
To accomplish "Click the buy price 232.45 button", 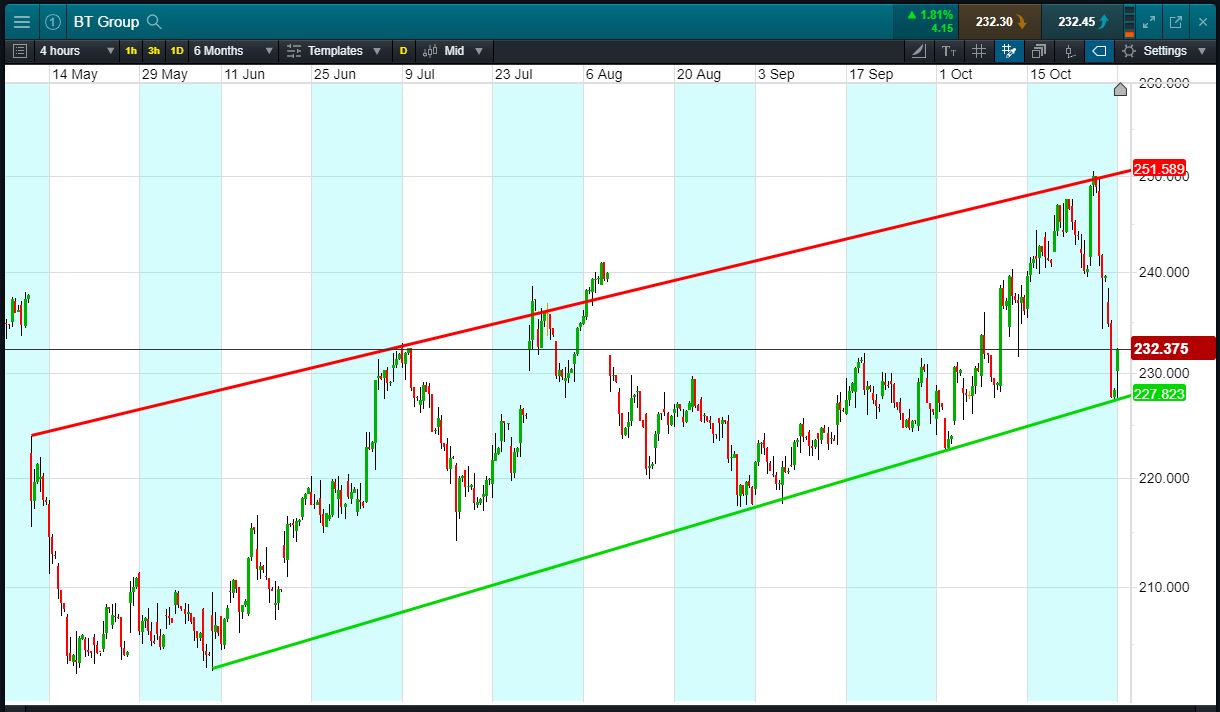I will pos(1081,21).
